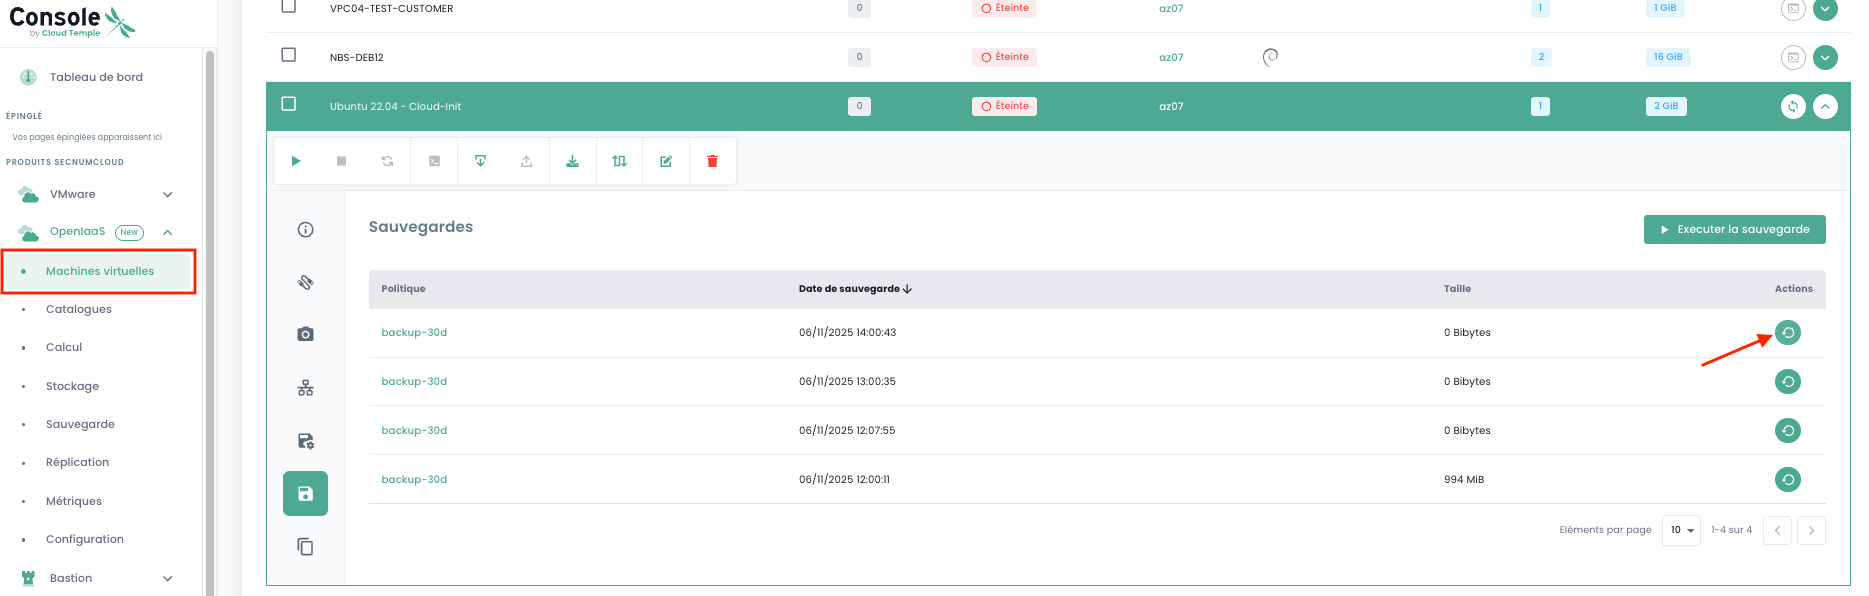The image size is (1869, 596).
Task: Go to Tableau de bord
Action: pyautogui.click(x=96, y=77)
